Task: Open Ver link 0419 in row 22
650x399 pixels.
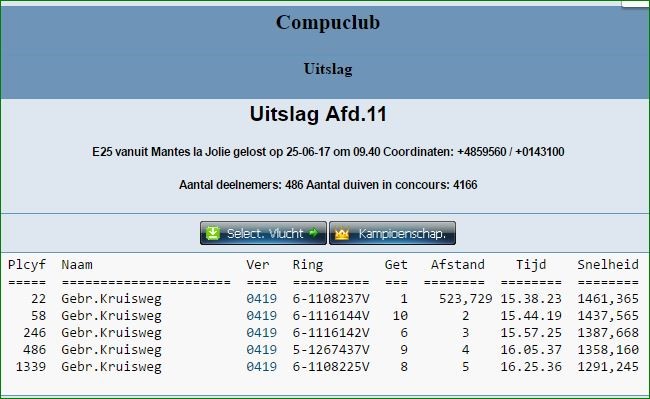Action: 261,299
